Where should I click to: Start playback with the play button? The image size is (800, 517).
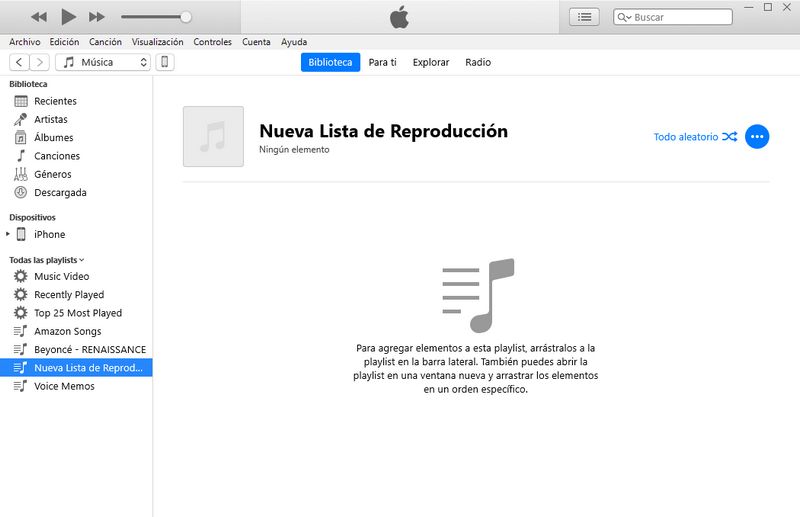tap(68, 17)
